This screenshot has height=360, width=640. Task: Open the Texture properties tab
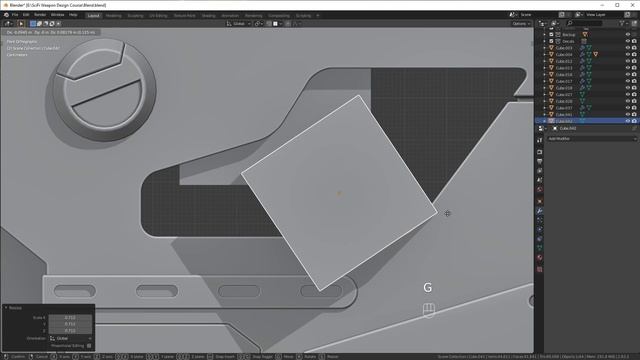(x=540, y=269)
